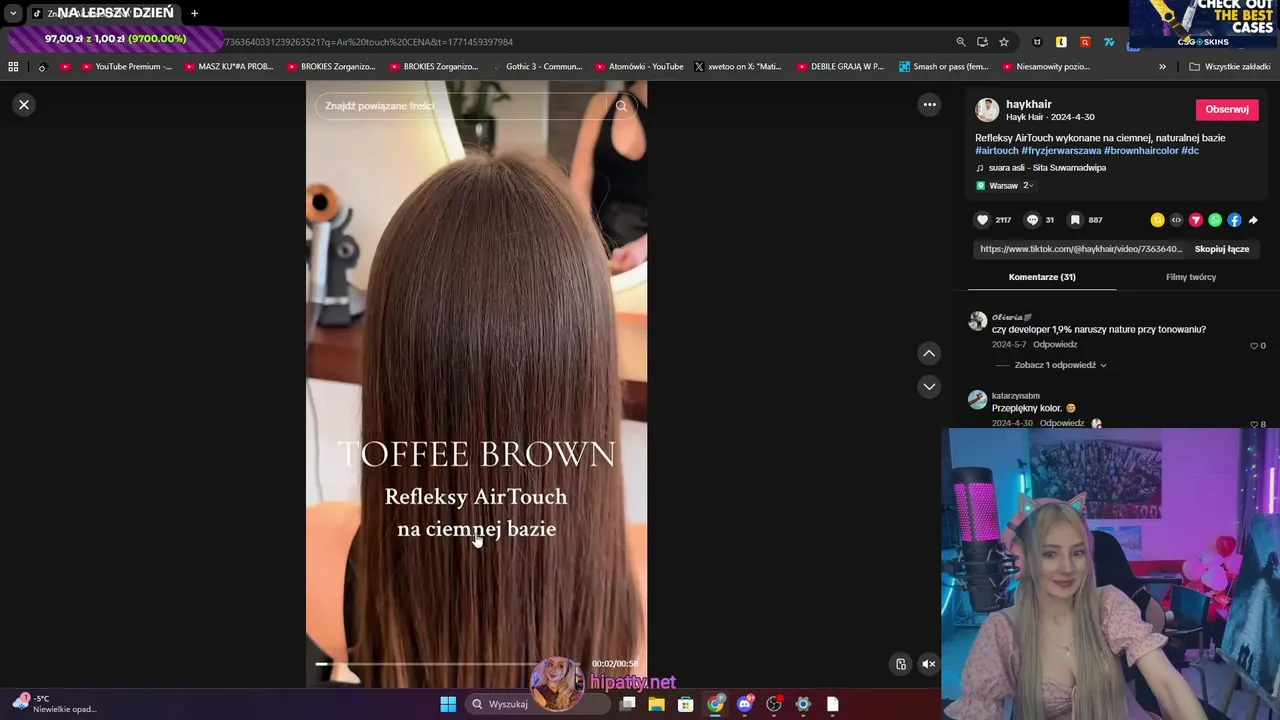Click the browser zoom magnifier icon

pyautogui.click(x=961, y=42)
